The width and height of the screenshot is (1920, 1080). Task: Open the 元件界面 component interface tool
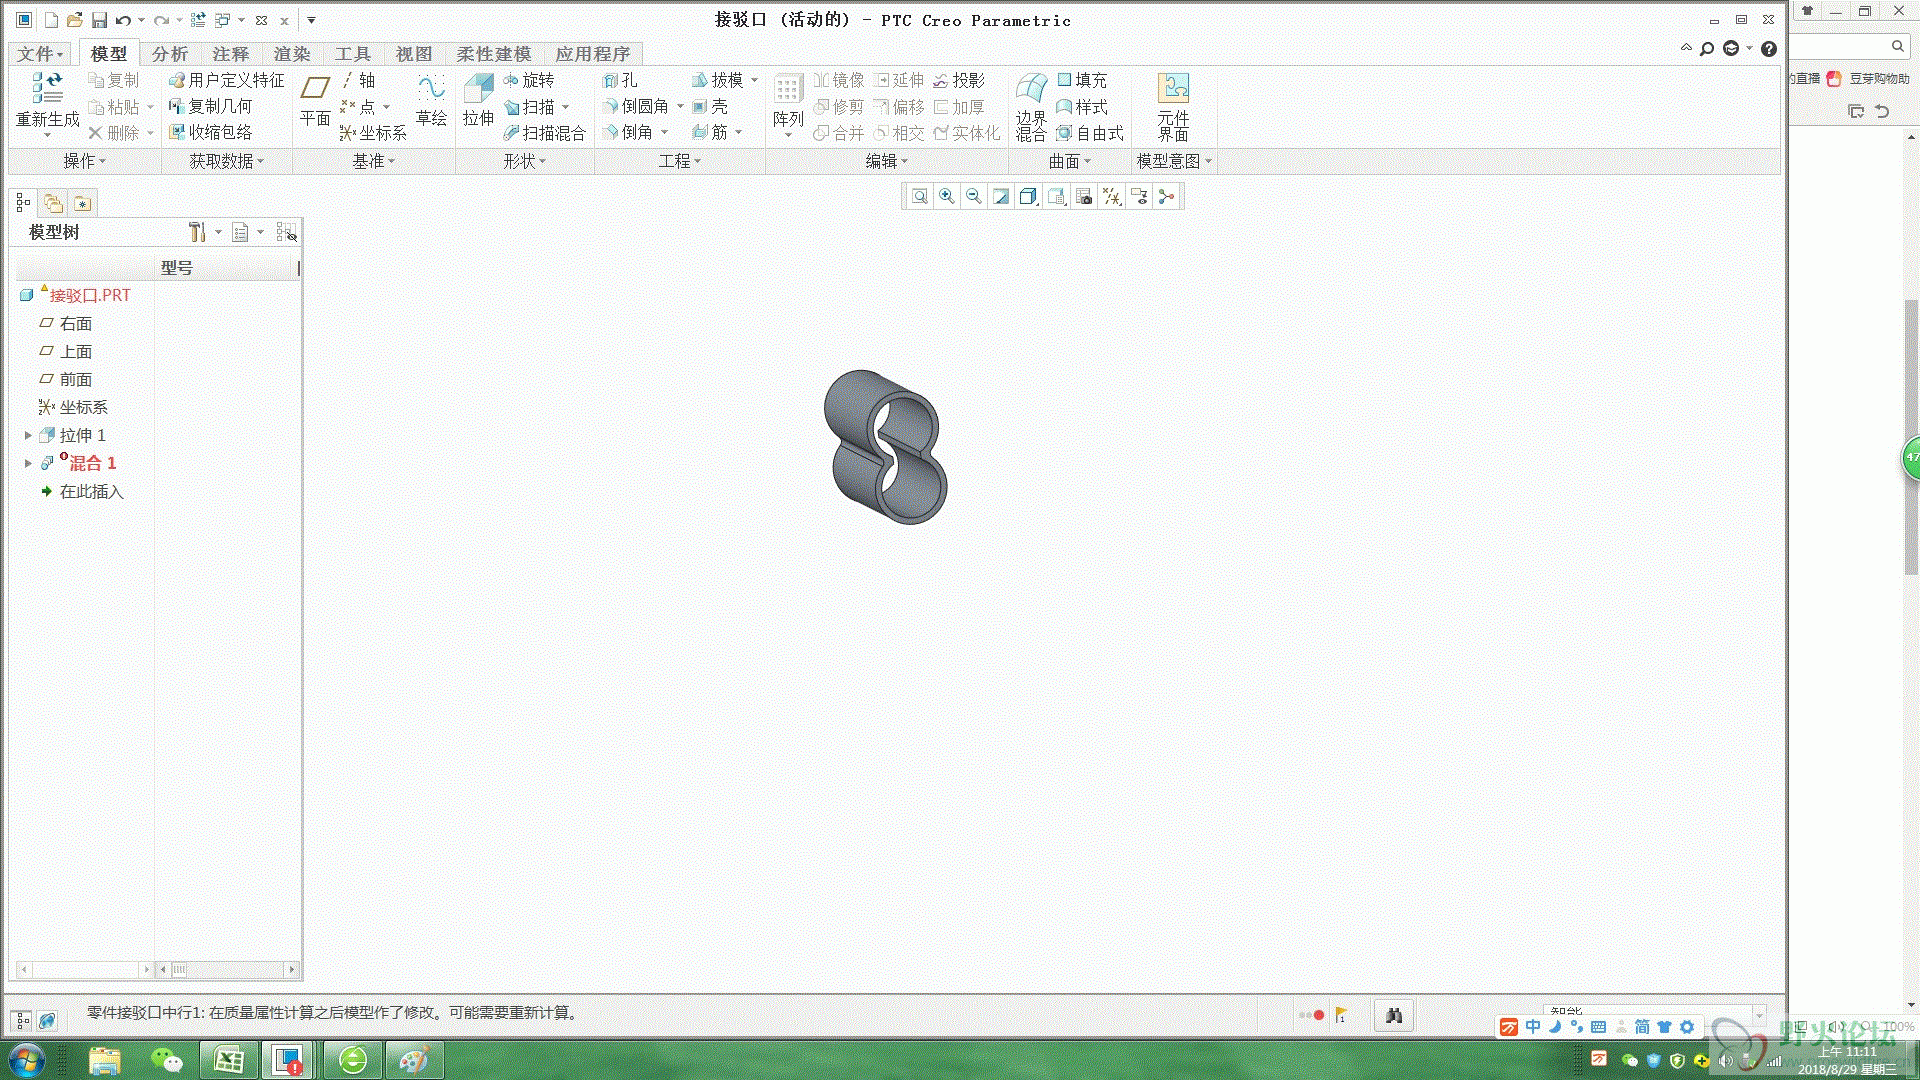pos(1173,107)
